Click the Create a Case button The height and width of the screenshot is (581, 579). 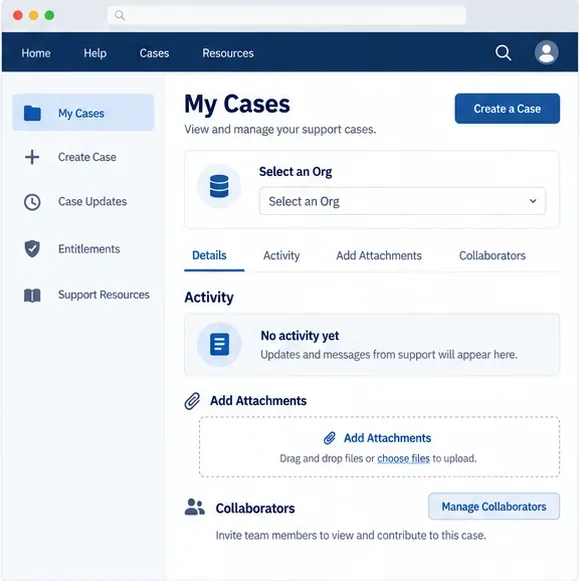(507, 109)
